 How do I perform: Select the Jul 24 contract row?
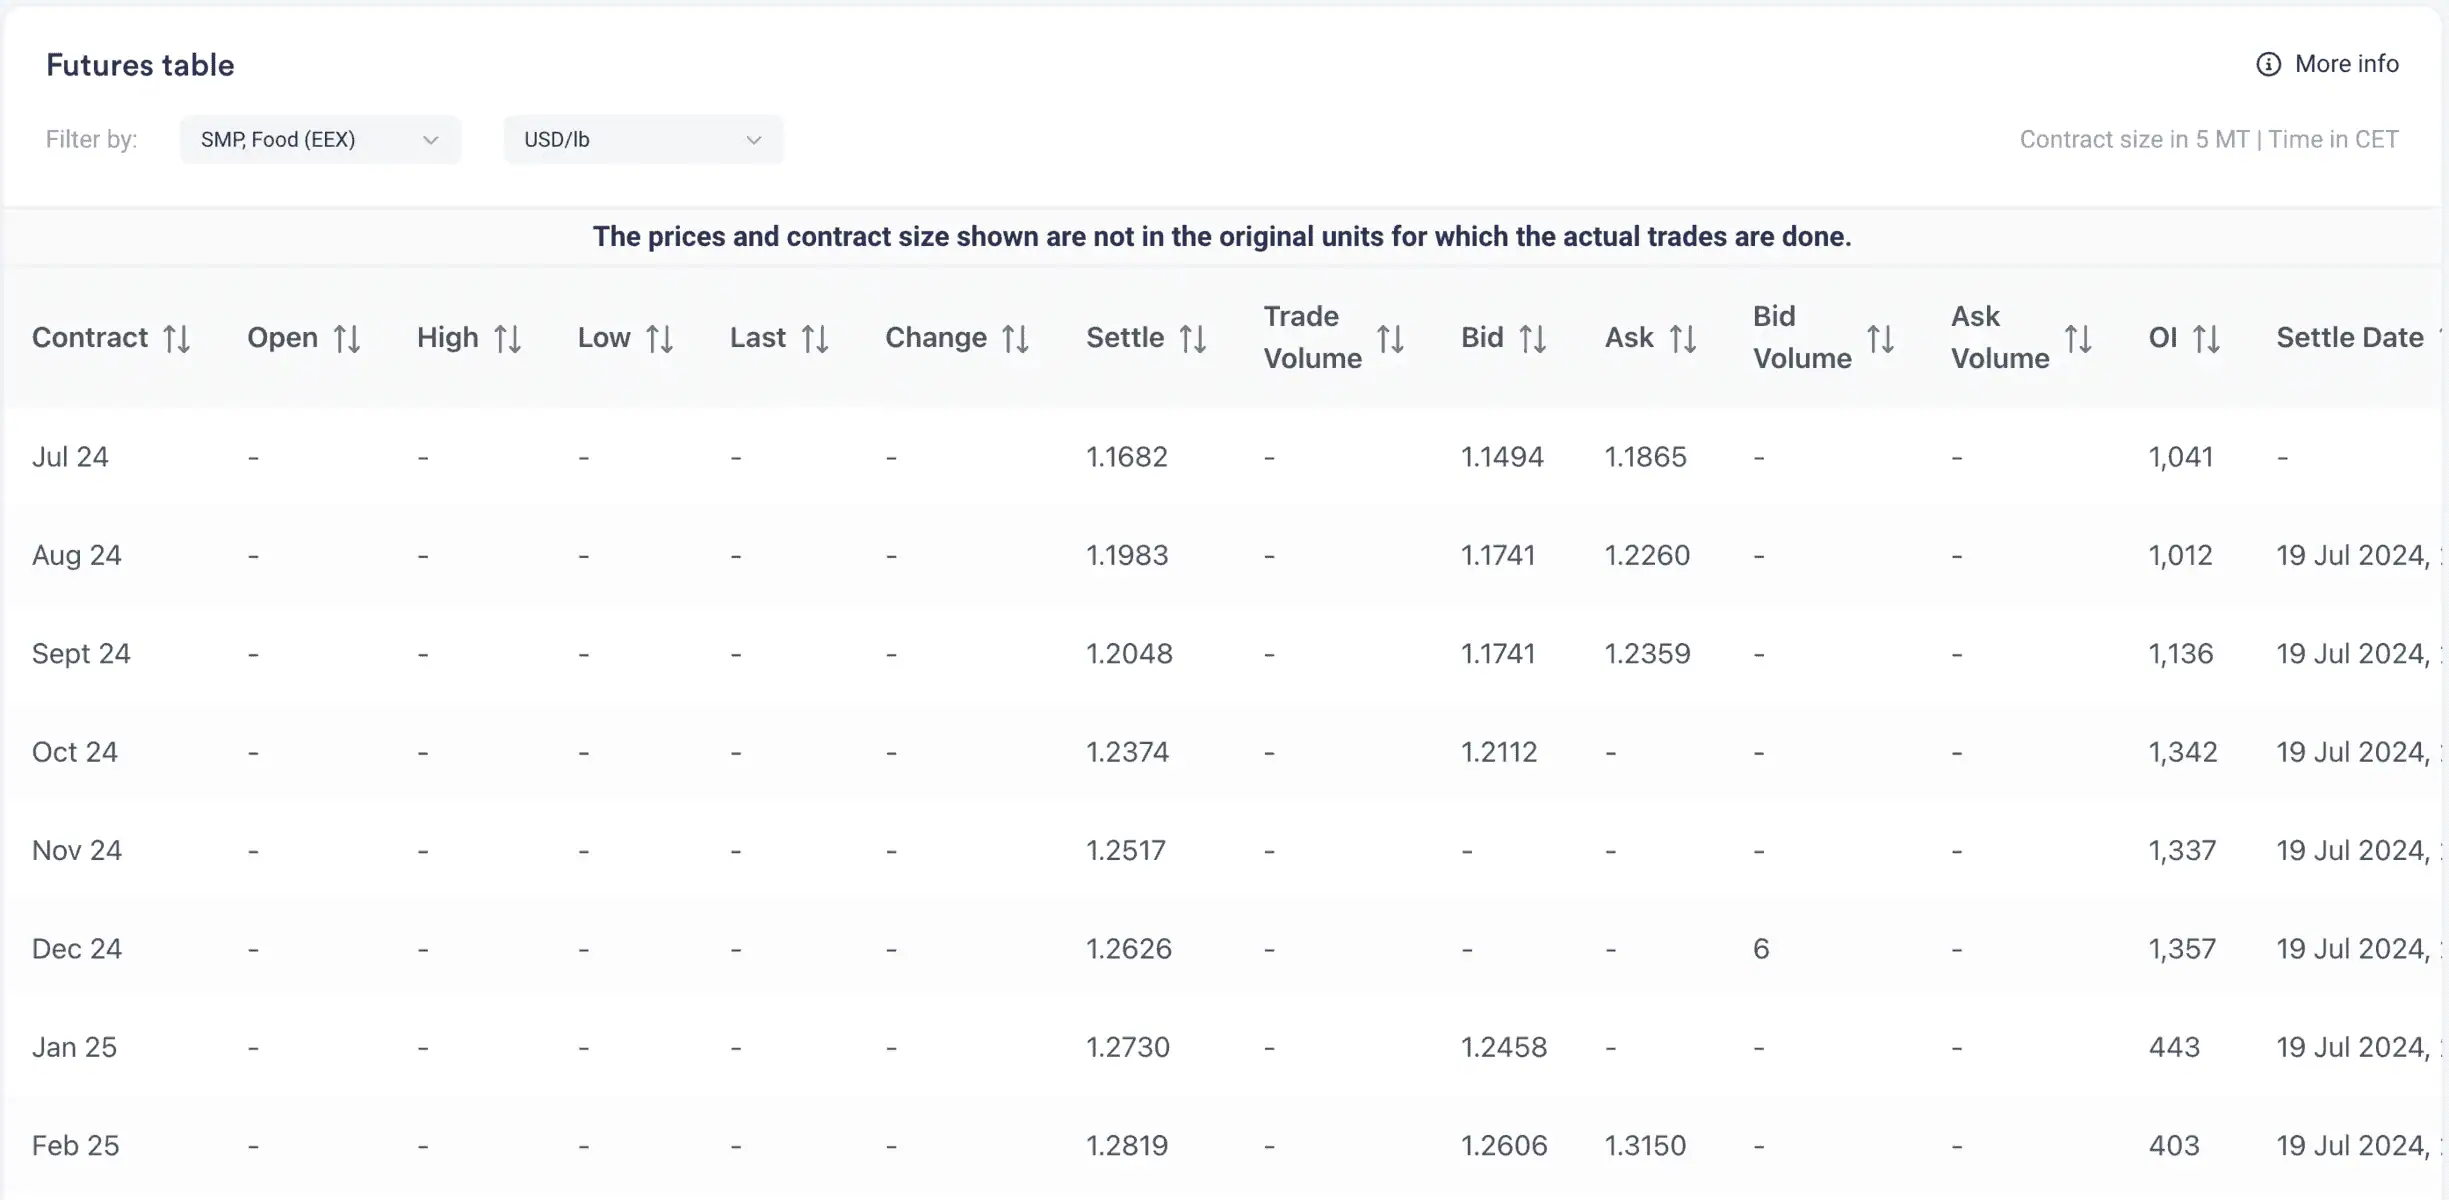(x=1222, y=457)
